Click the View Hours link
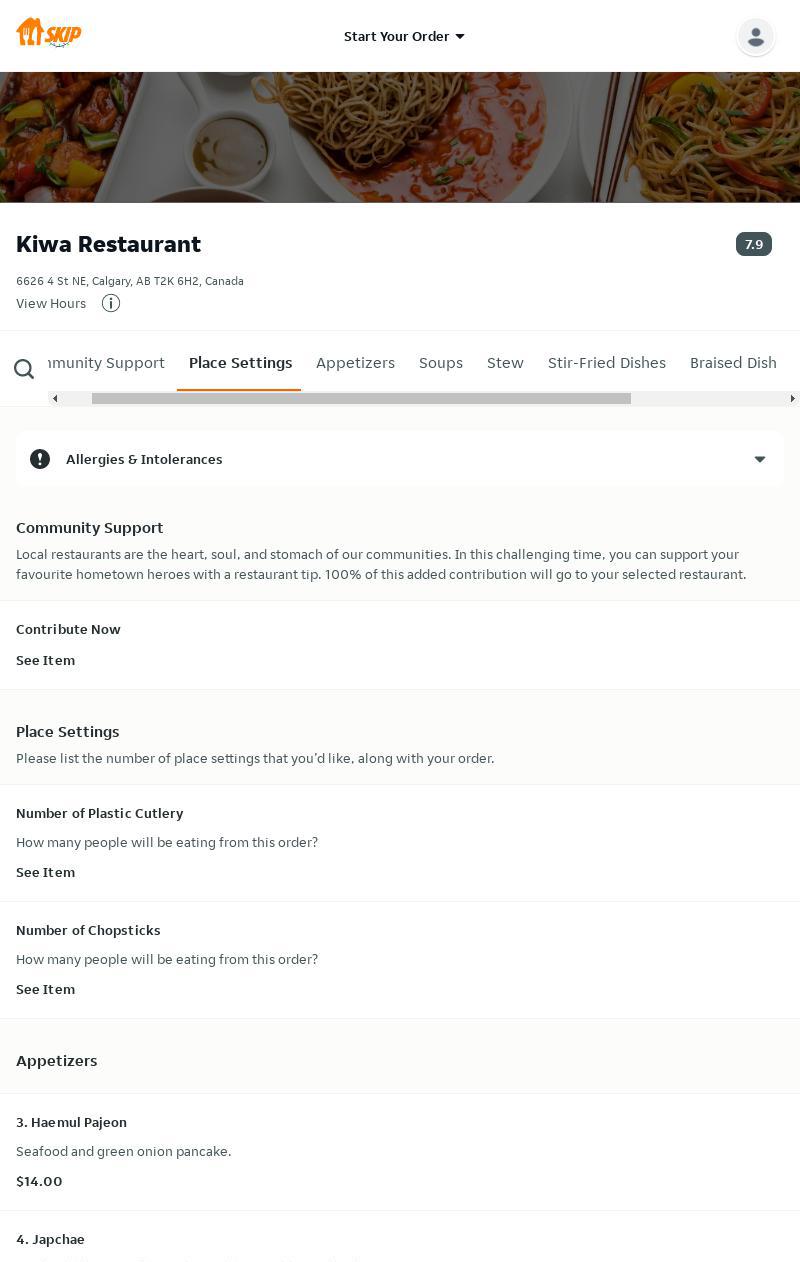Viewport: 800px width, 1262px height. pyautogui.click(x=51, y=303)
